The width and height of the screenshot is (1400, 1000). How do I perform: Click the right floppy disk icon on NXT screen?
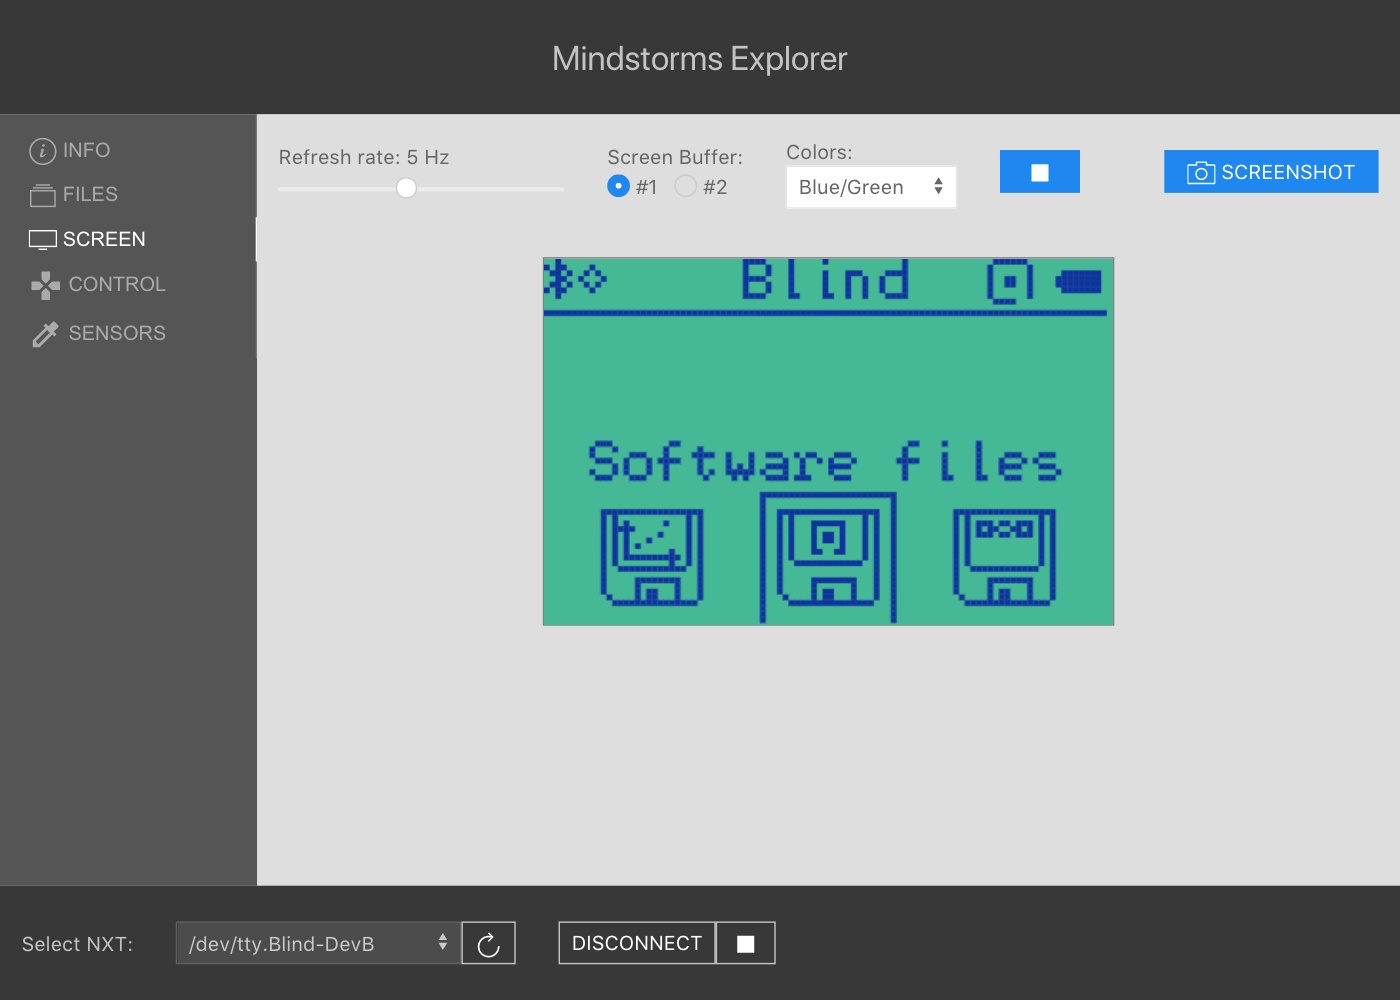1004,558
